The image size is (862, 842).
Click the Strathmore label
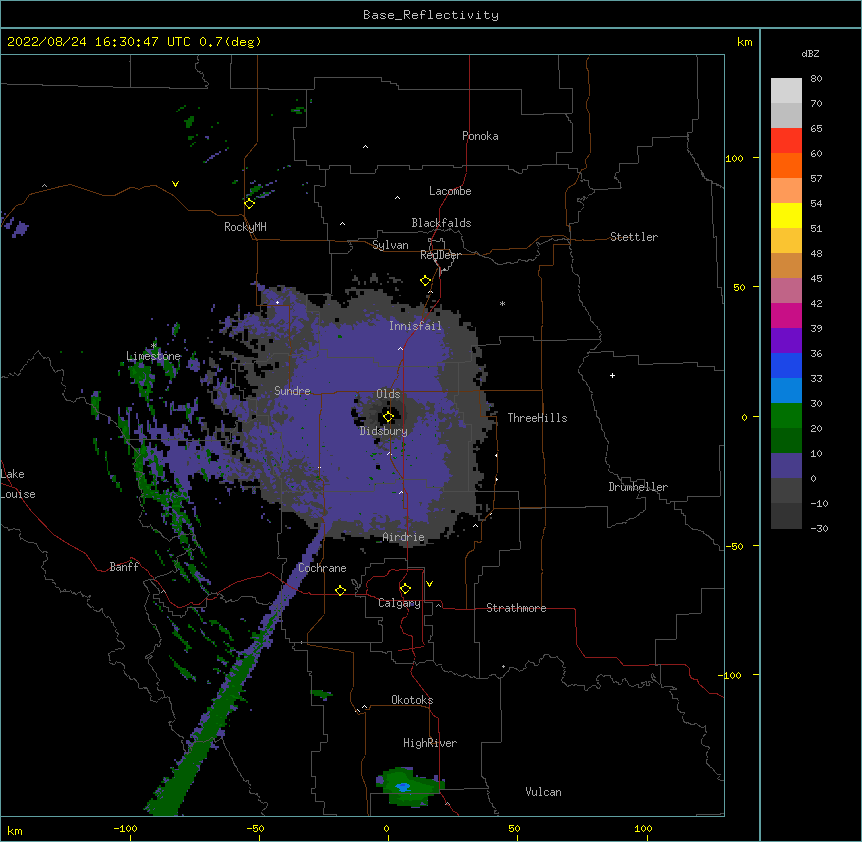[x=516, y=608]
